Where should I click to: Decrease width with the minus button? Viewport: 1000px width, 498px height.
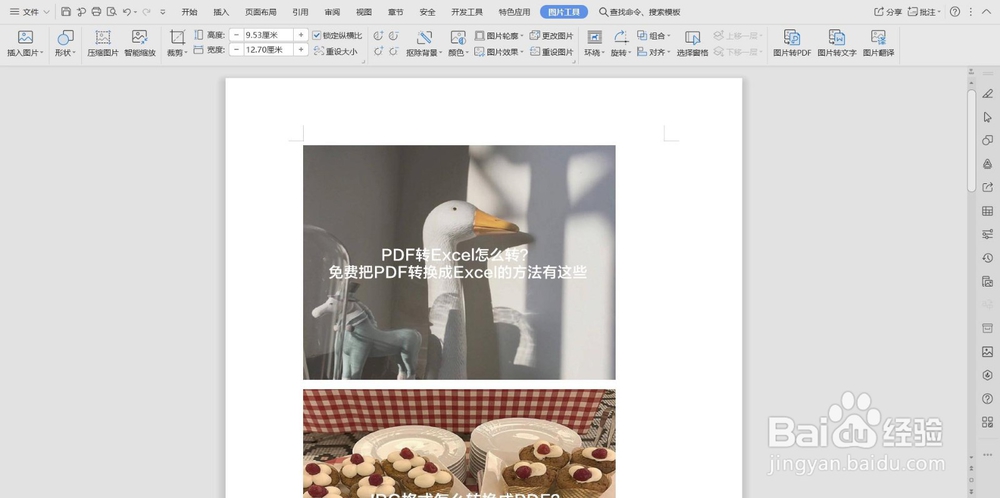tap(237, 50)
